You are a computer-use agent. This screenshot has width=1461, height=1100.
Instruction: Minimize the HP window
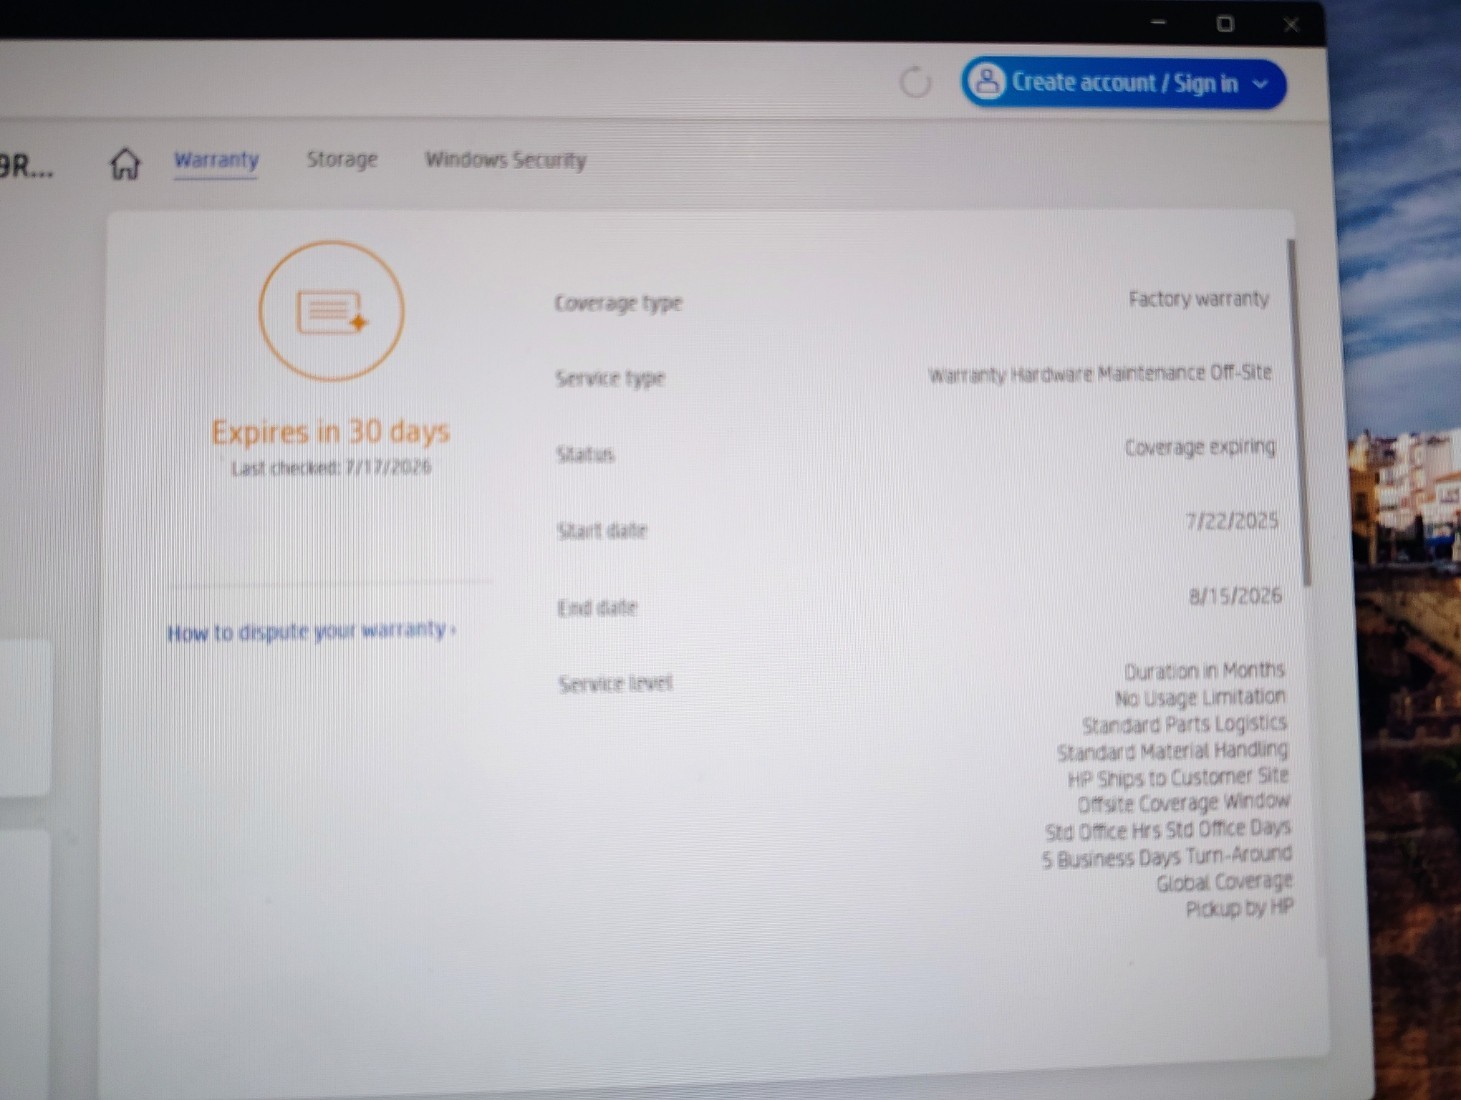1159,22
